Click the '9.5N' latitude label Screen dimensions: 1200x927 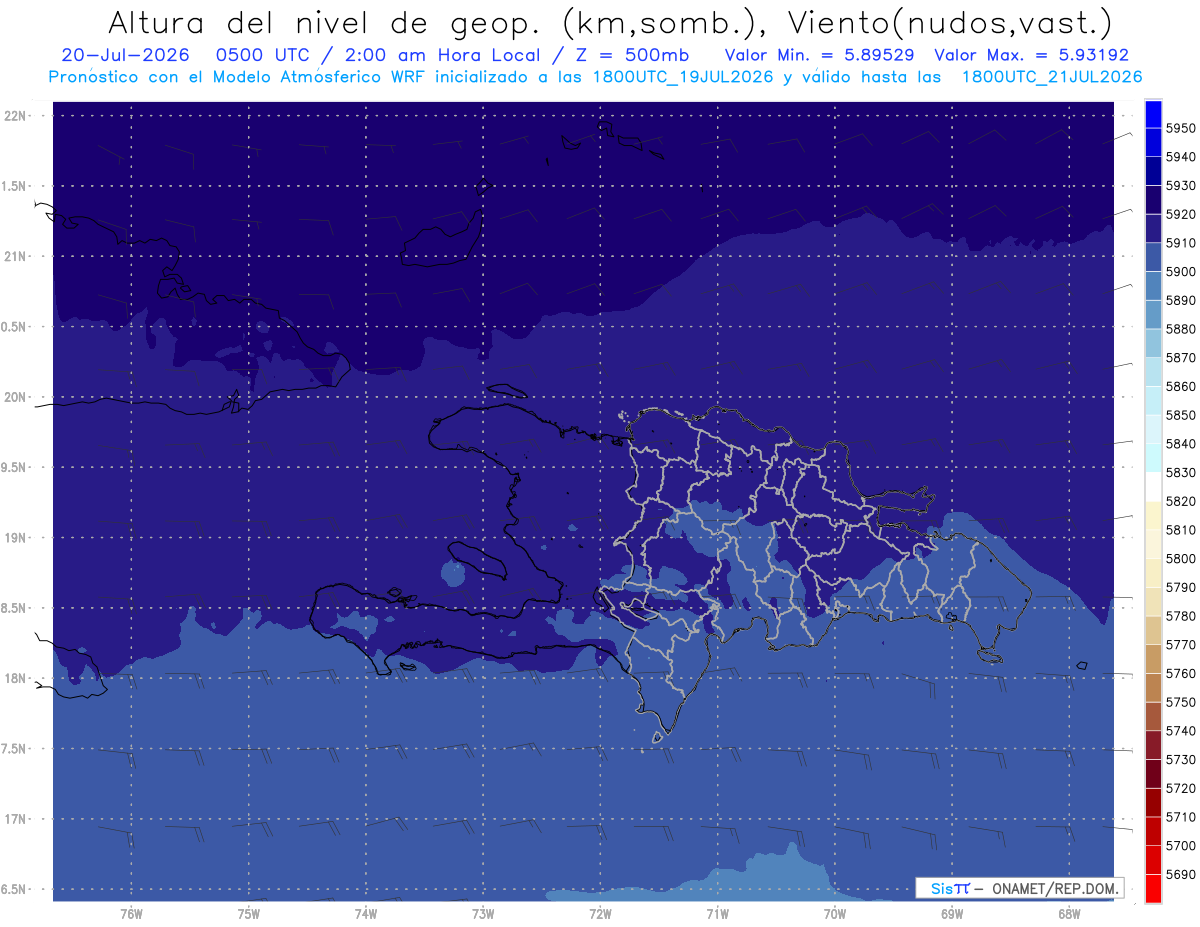tap(14, 467)
